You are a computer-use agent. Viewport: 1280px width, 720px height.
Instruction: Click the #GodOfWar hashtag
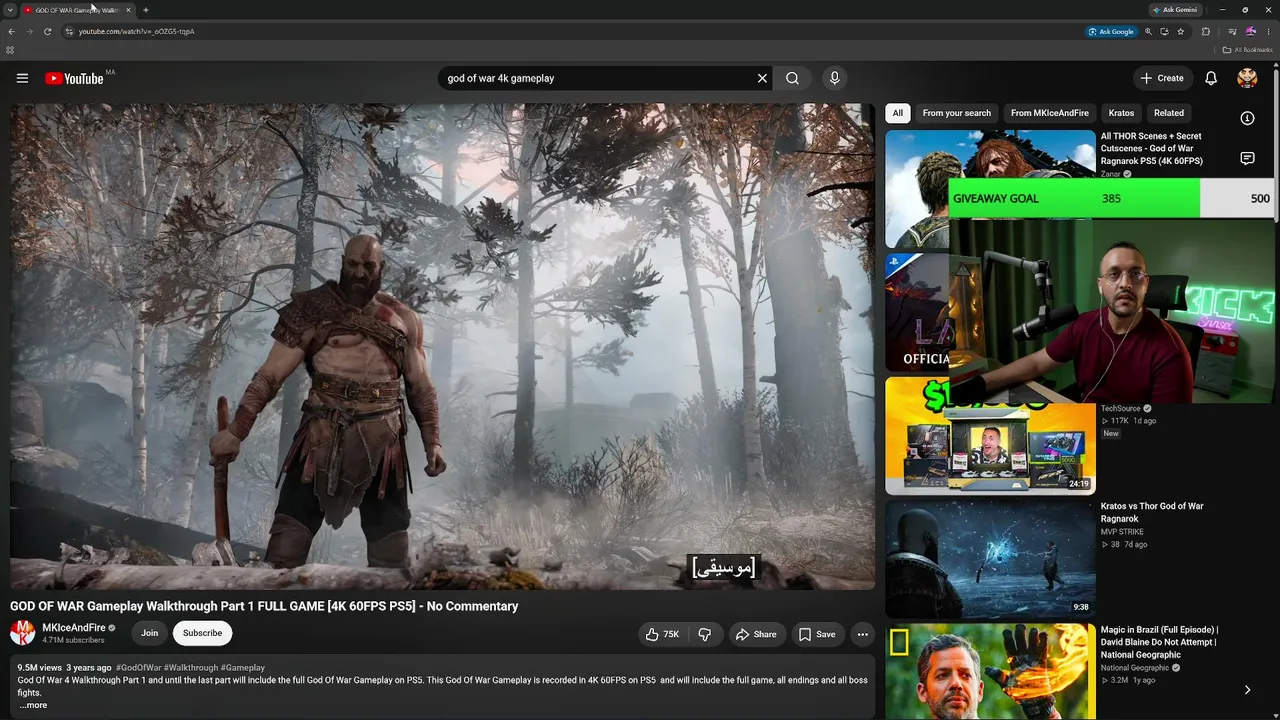tap(138, 667)
